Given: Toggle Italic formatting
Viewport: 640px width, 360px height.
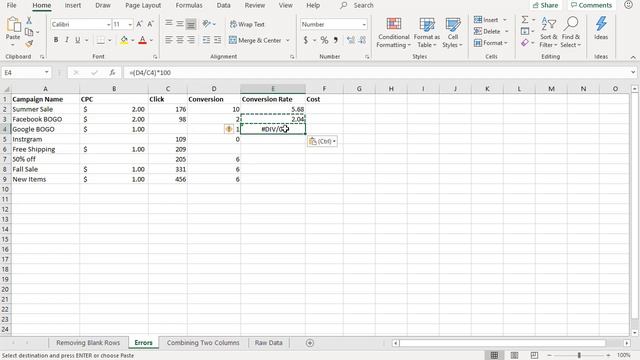Looking at the screenshot, I should [x=67, y=40].
